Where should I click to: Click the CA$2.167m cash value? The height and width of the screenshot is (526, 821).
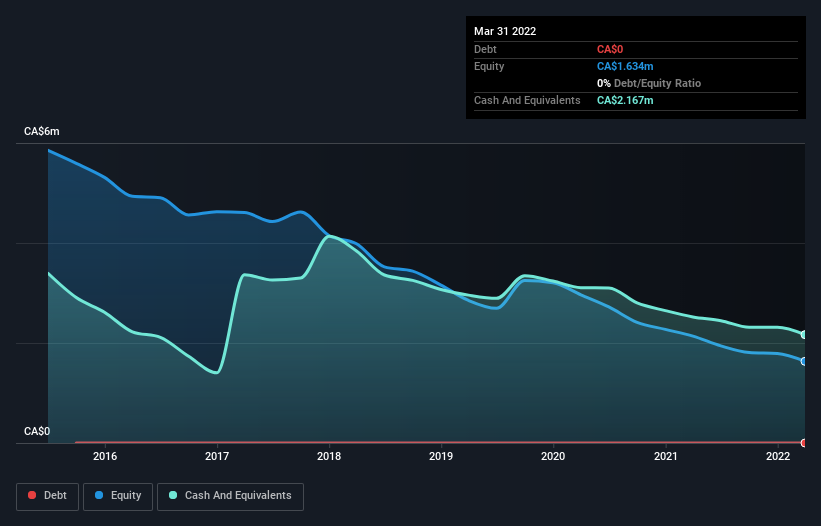625,100
